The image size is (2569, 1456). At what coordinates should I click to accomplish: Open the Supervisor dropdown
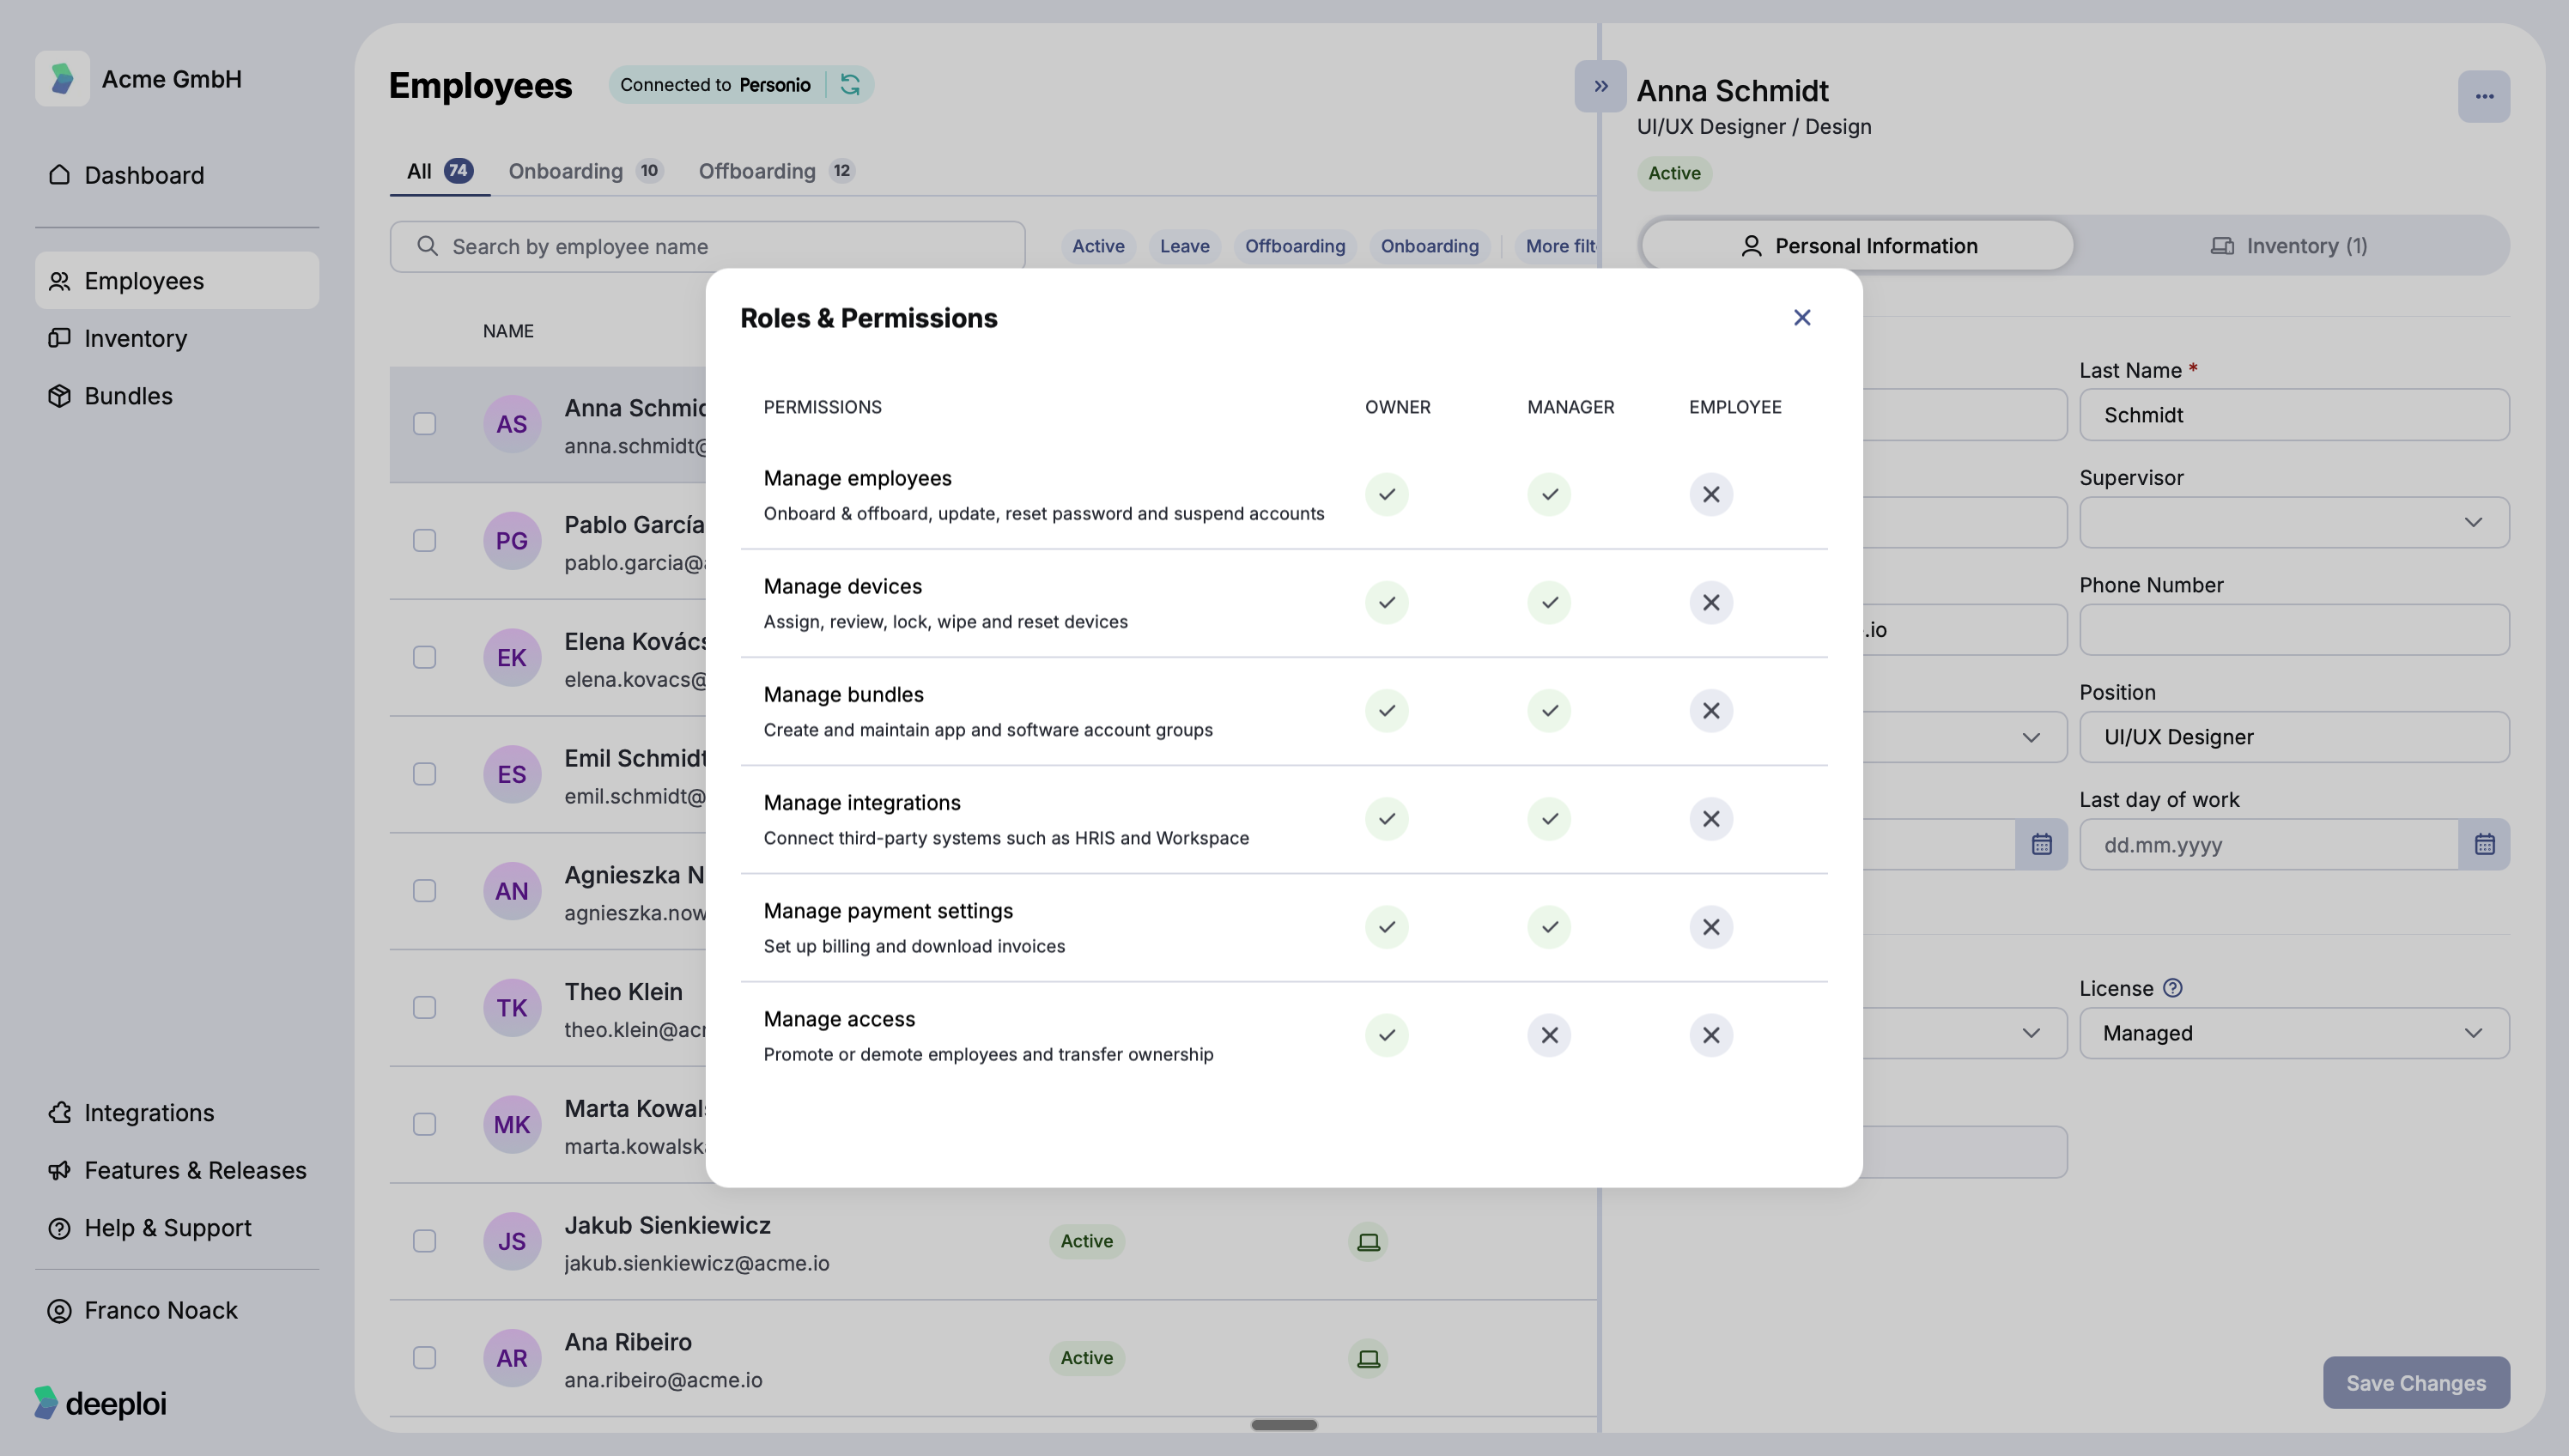pos(2293,522)
